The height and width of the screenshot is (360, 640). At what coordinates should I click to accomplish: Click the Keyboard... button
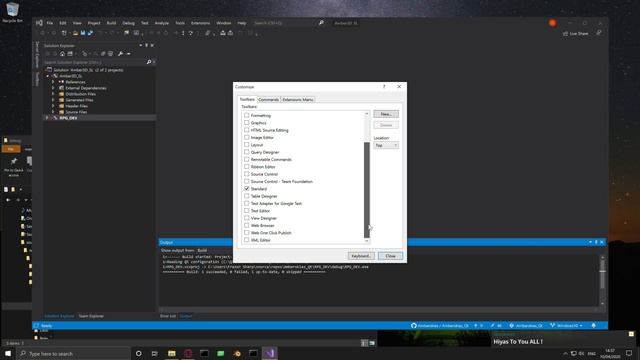(x=361, y=256)
